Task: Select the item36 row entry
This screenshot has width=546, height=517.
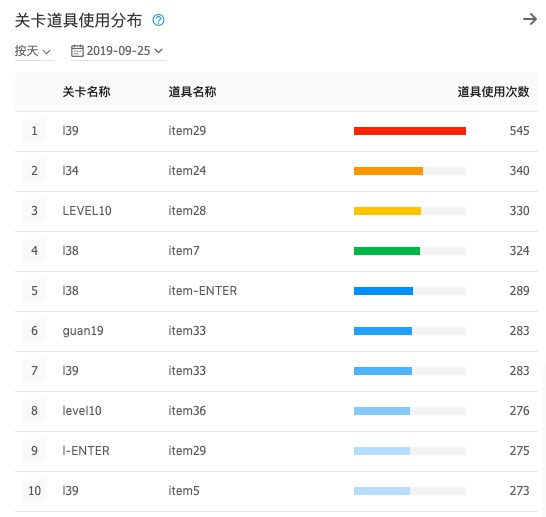Action: click(x=276, y=411)
